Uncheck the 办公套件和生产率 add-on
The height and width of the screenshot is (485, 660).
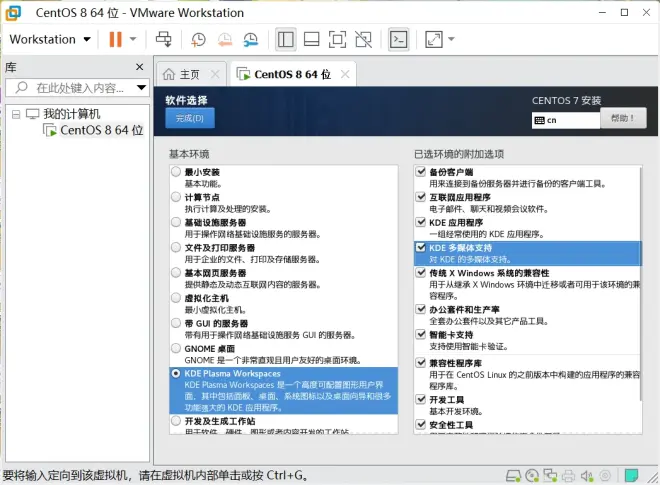click(x=420, y=309)
